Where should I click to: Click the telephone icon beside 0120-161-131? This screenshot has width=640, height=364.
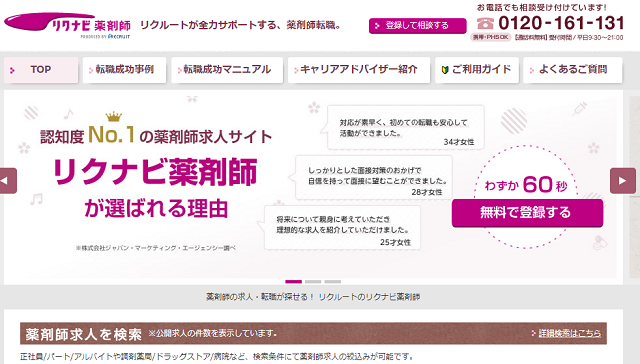click(485, 23)
